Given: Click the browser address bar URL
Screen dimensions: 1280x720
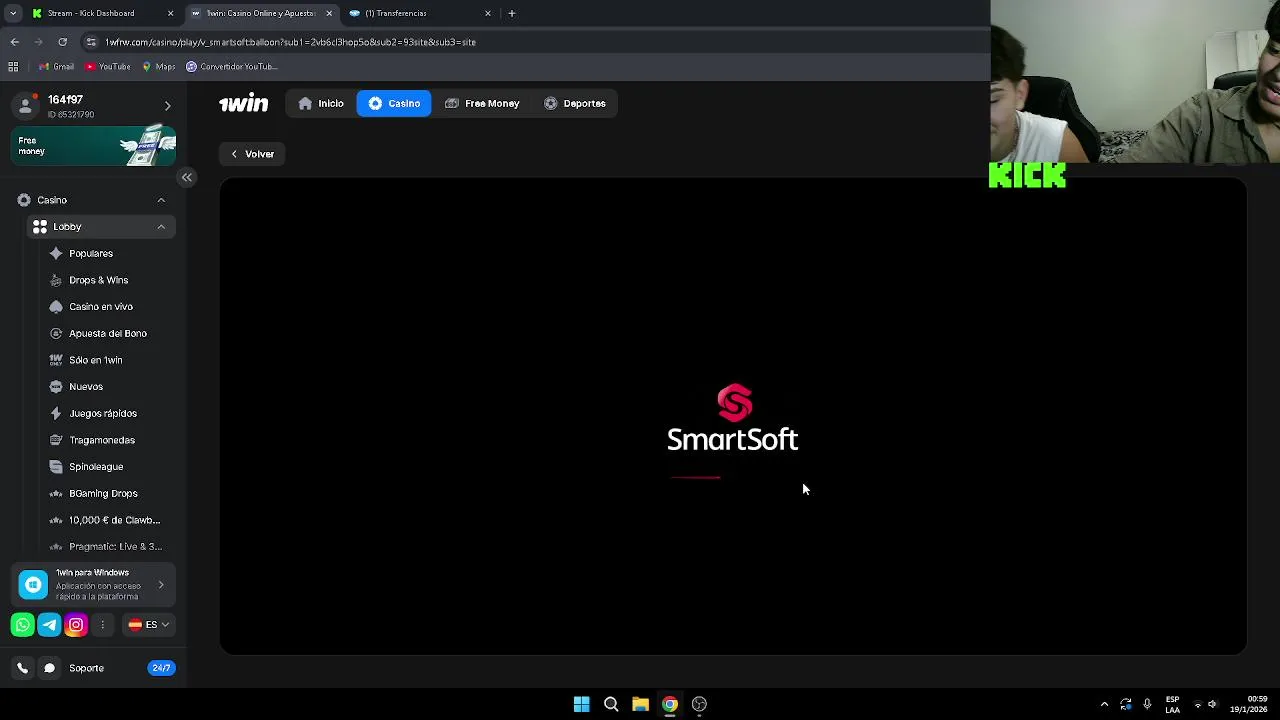Looking at the screenshot, I should [x=290, y=42].
